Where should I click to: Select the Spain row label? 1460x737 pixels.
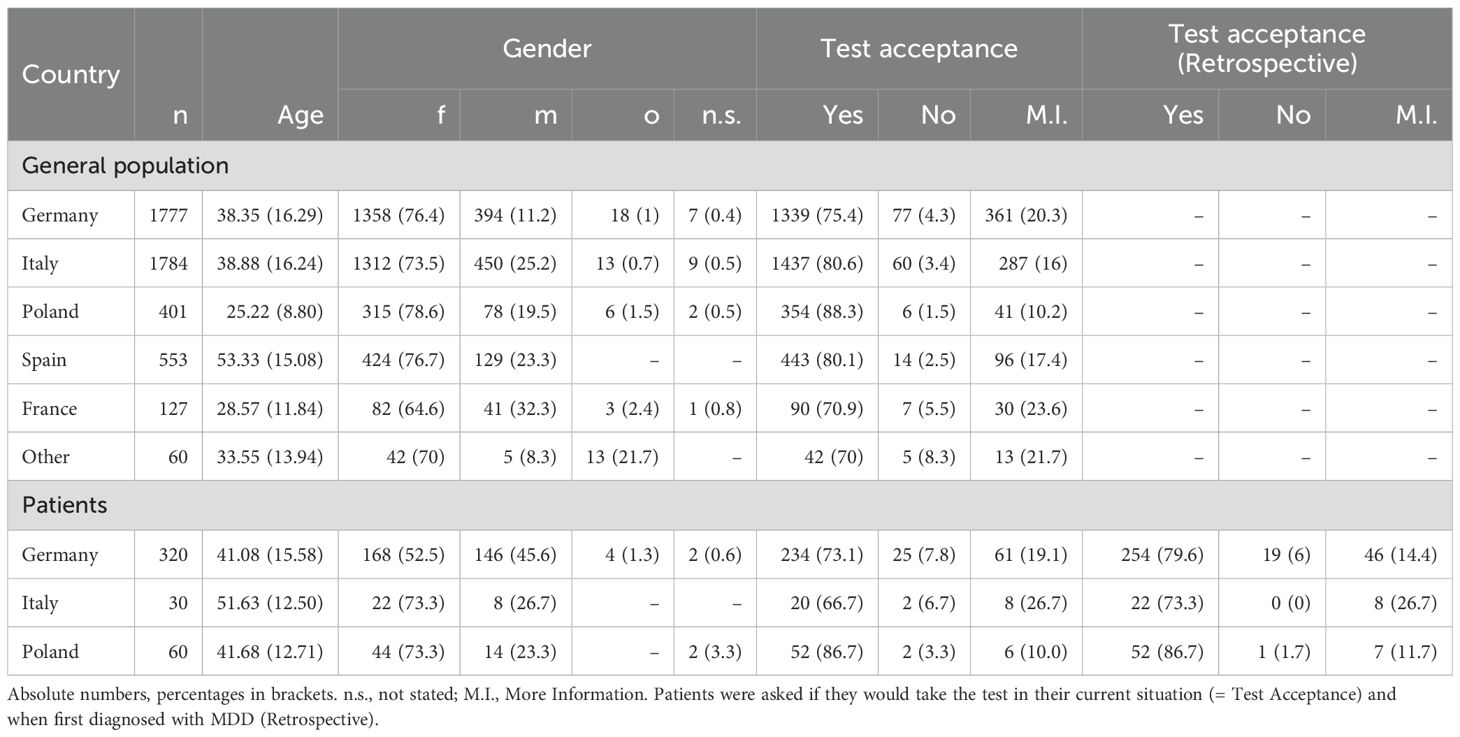click(44, 360)
